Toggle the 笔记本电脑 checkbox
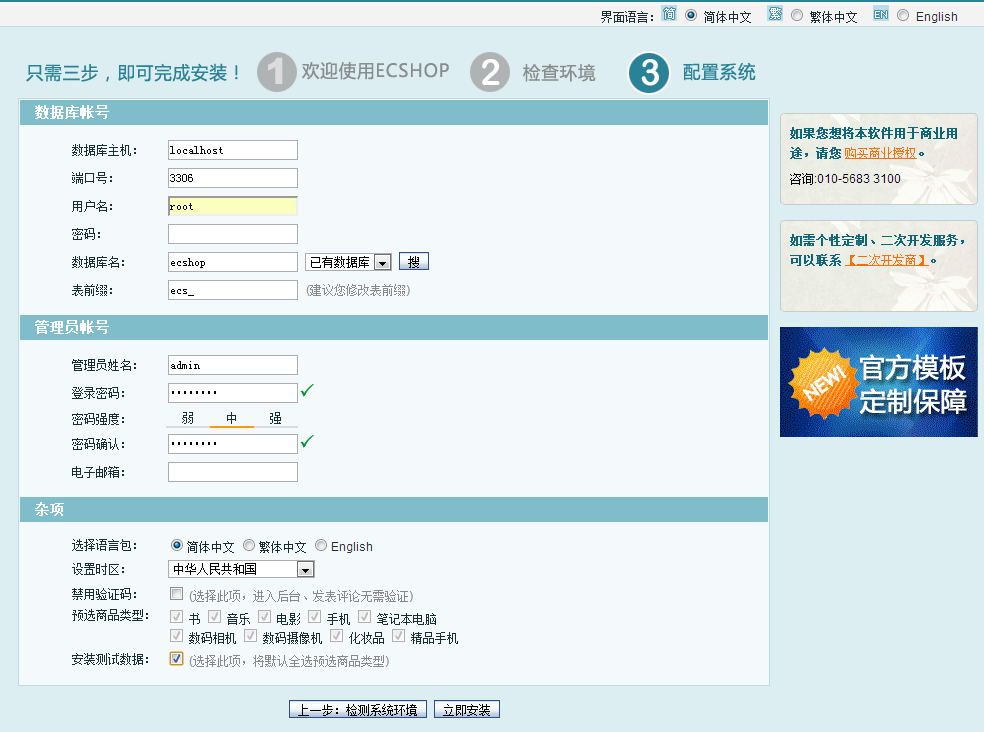This screenshot has height=732, width=984. (365, 616)
